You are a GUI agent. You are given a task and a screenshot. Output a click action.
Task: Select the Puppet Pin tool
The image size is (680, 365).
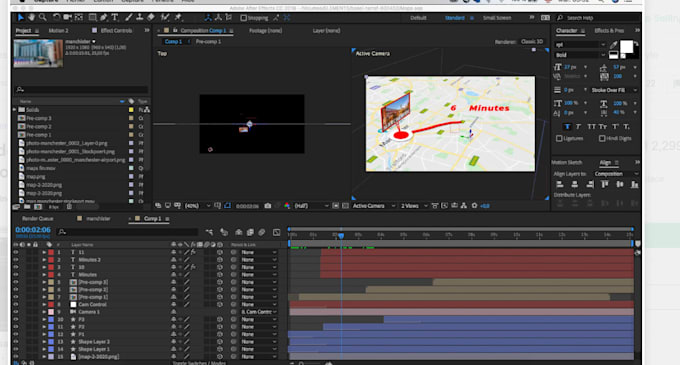coord(178,17)
